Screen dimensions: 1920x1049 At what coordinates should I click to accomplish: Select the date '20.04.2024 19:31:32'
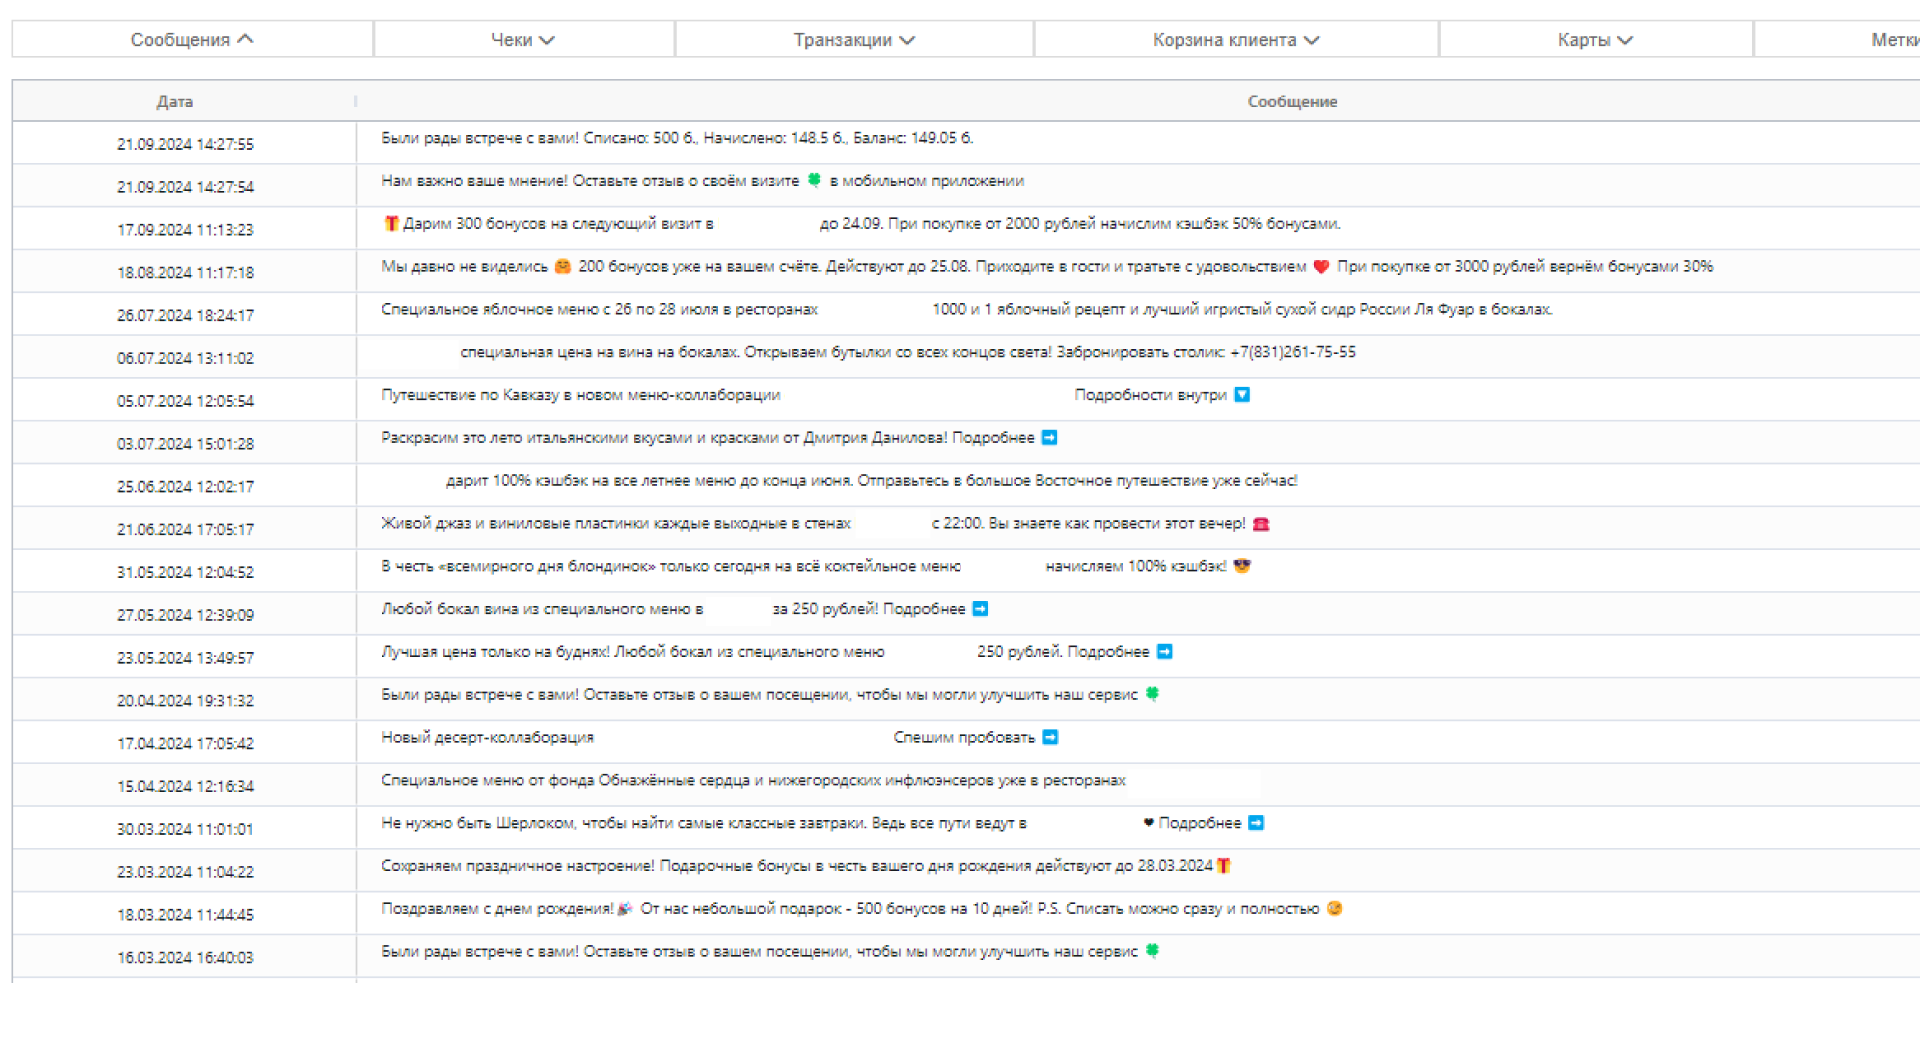click(185, 701)
